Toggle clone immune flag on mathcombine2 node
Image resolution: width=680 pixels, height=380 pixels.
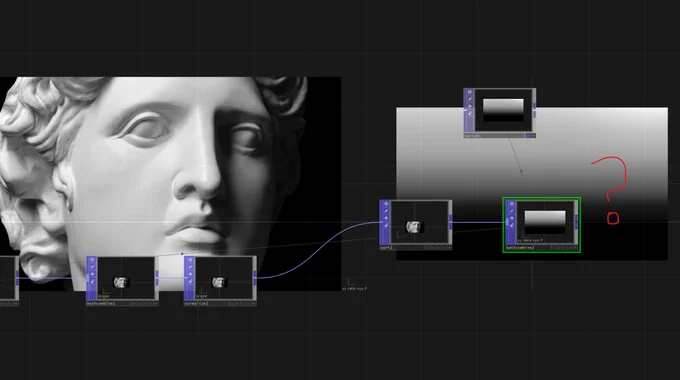pyautogui.click(x=511, y=211)
